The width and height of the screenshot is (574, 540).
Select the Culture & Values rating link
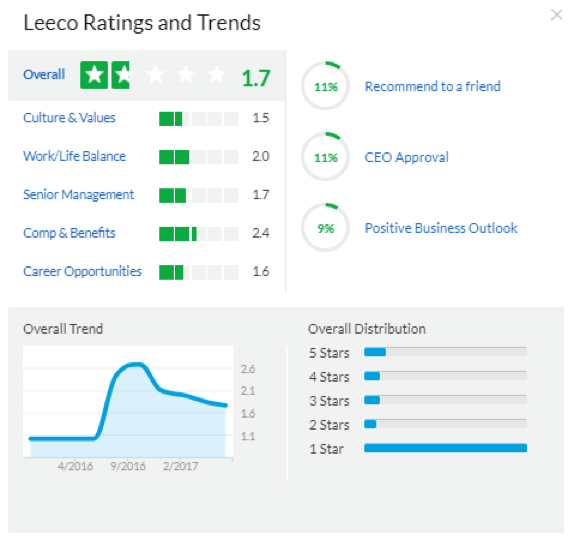[69, 118]
